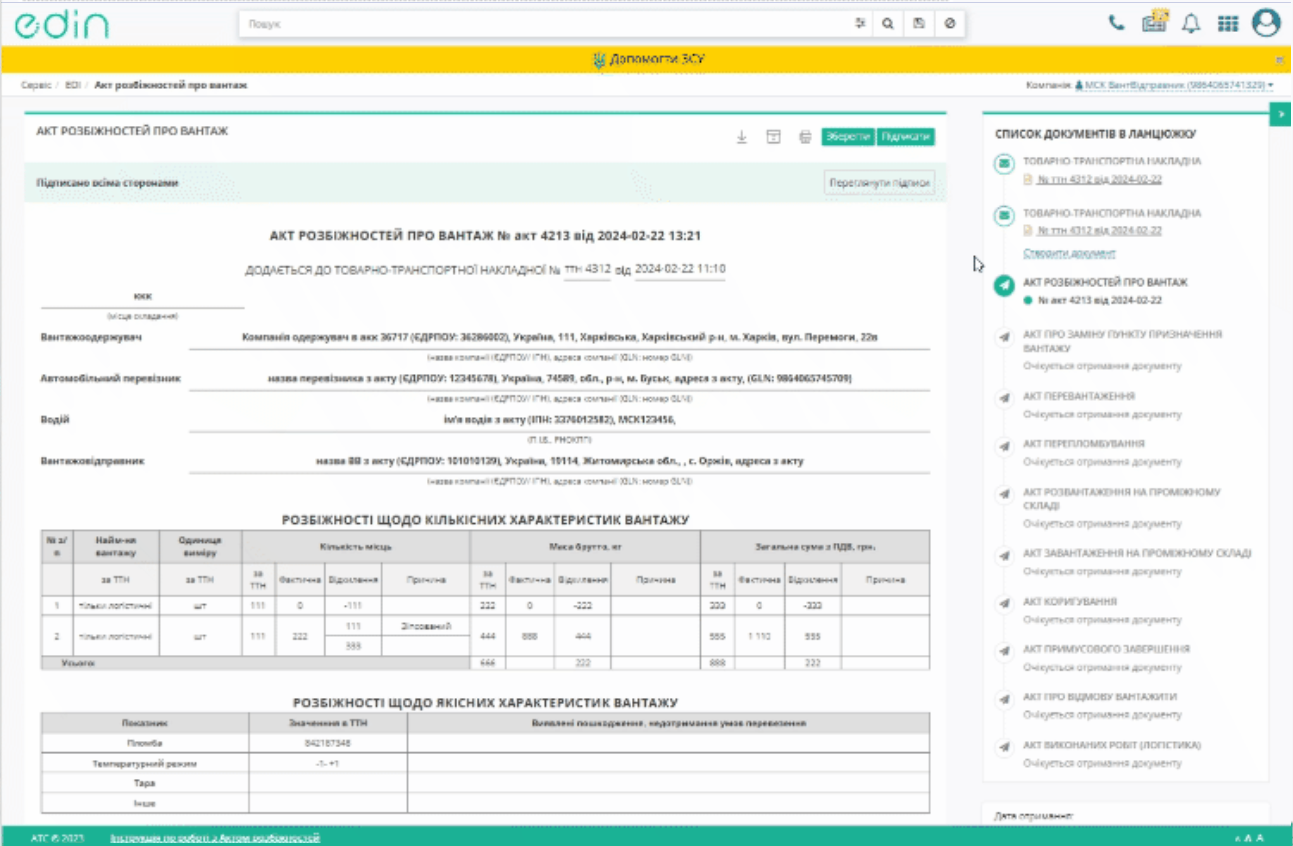The width and height of the screenshot is (1293, 846).
Task: Click second ТОВАРНО-ТРАНСПОРТНА НАКЛАДНА envelope icon
Action: tap(1004, 215)
